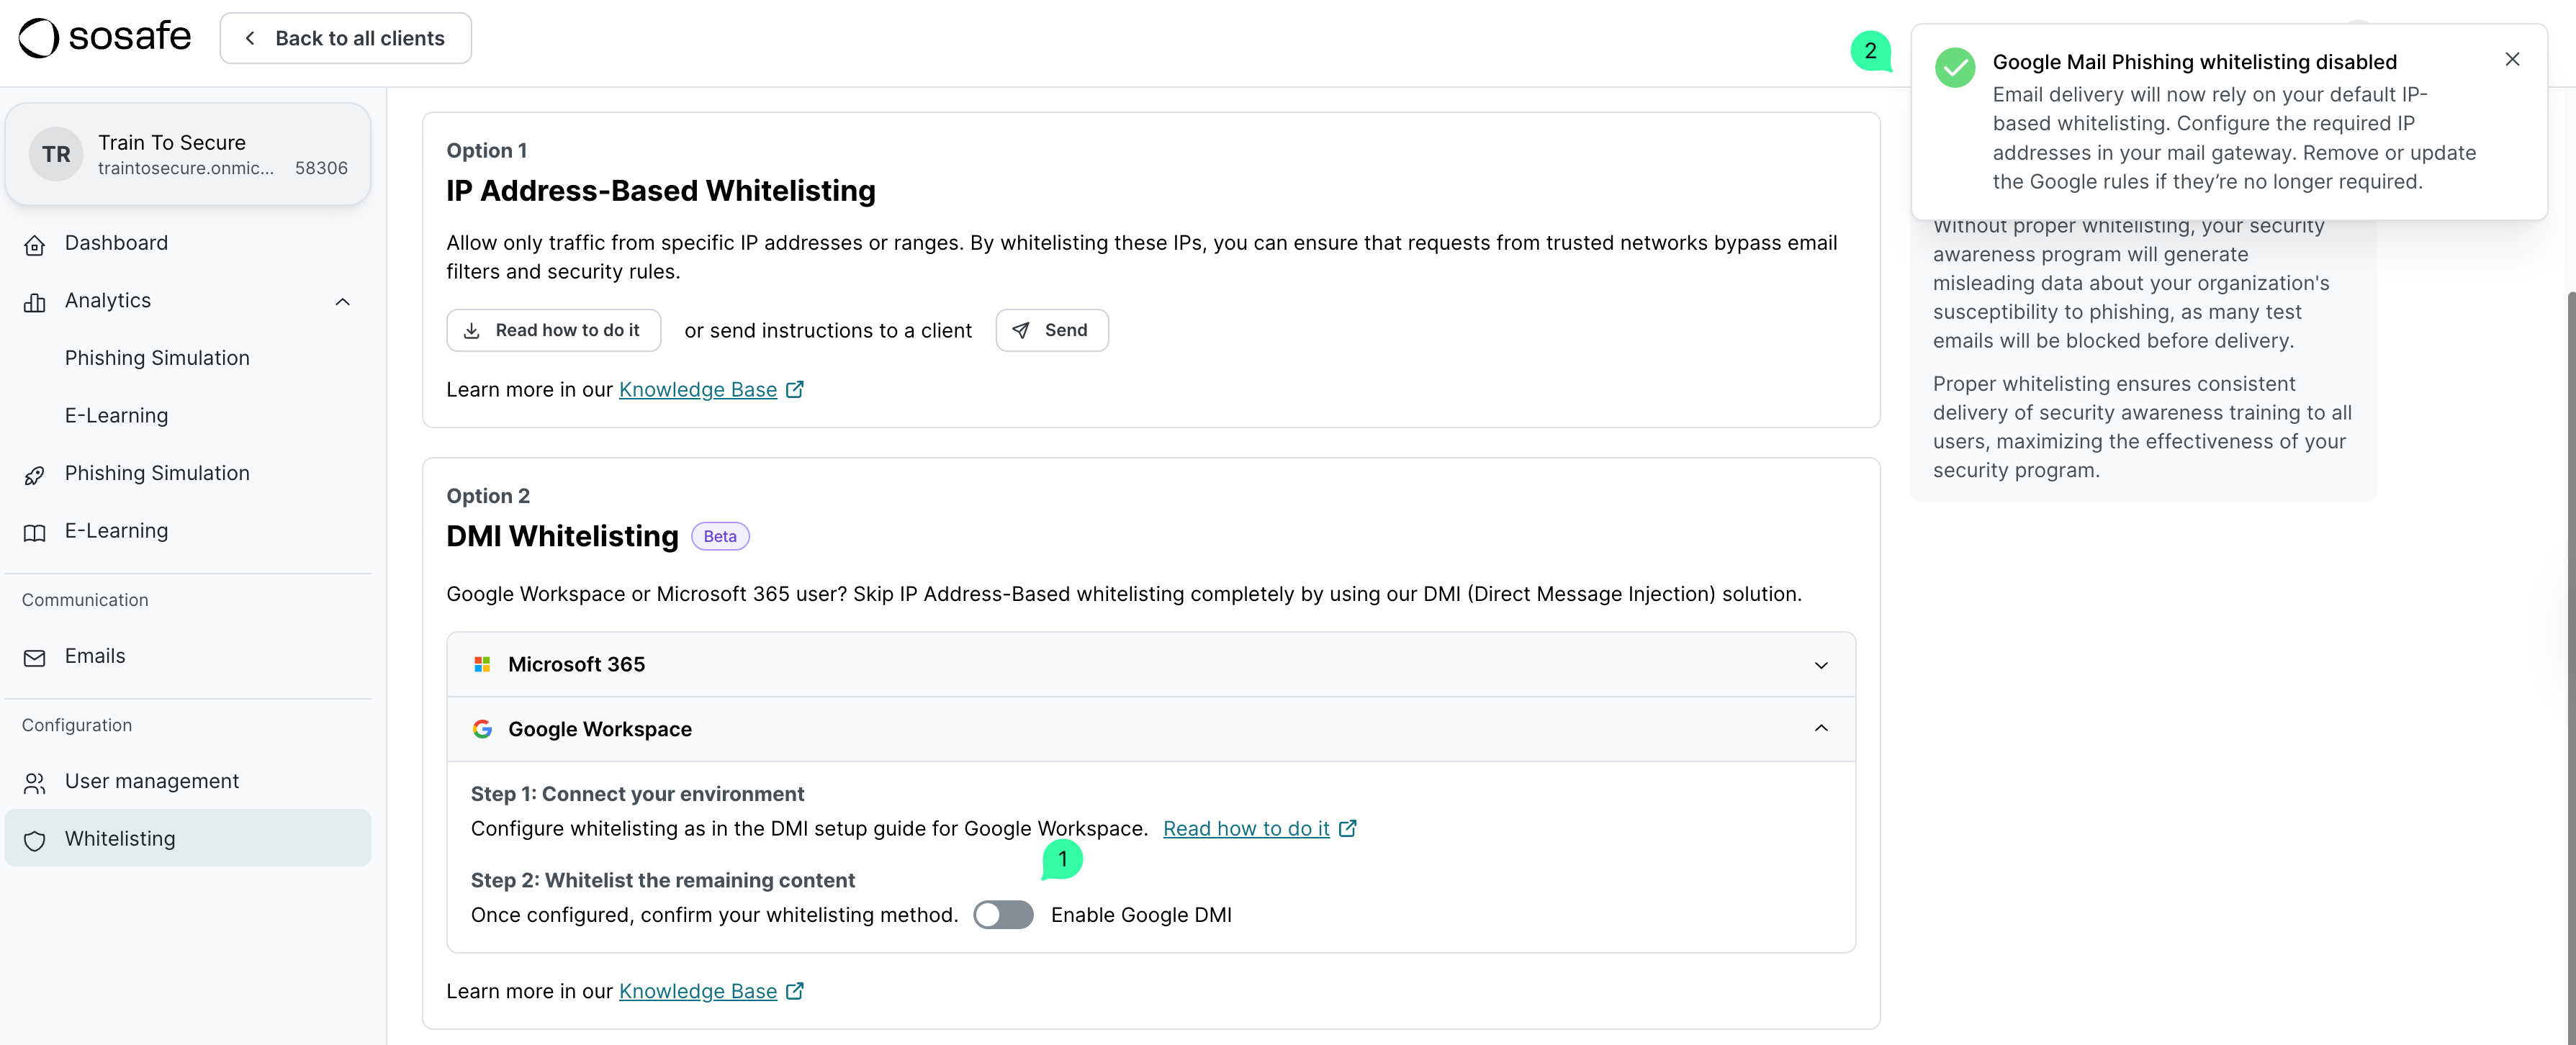The image size is (2576, 1045).
Task: Enable the Google DMI toggle
Action: point(1003,915)
